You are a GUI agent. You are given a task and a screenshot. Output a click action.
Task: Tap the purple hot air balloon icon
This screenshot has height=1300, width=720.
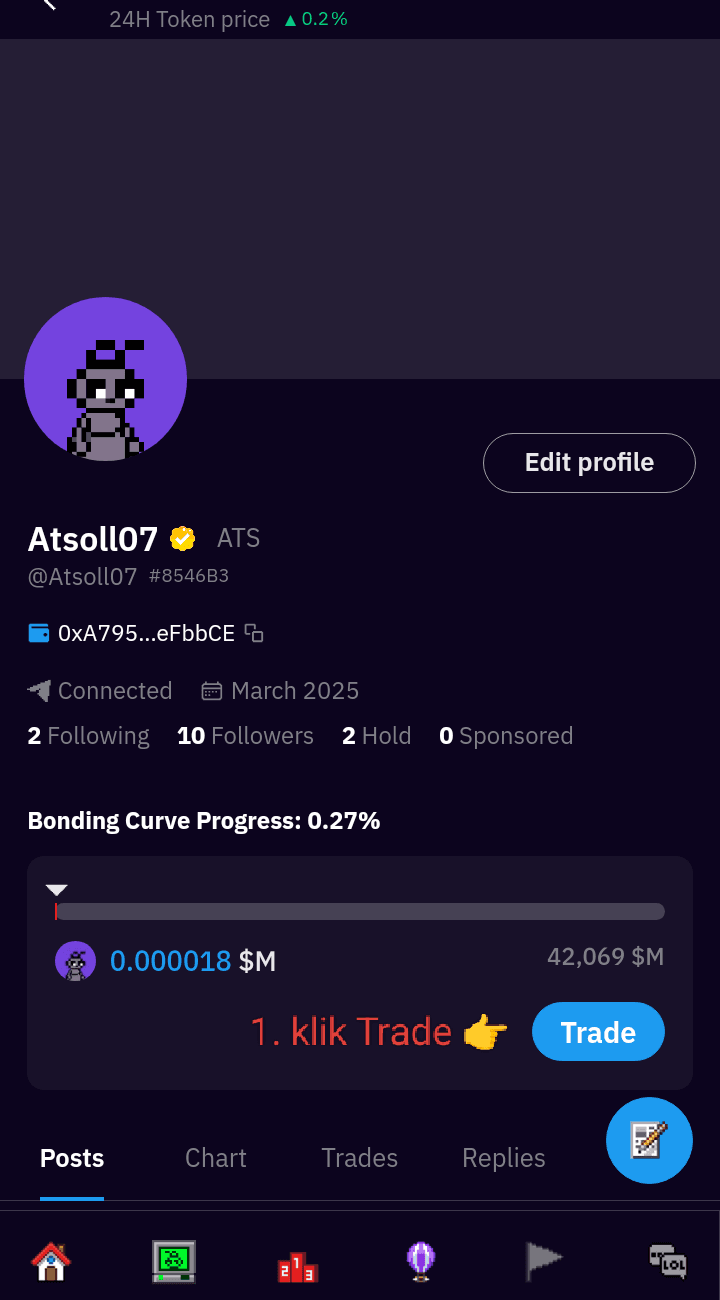(421, 1261)
